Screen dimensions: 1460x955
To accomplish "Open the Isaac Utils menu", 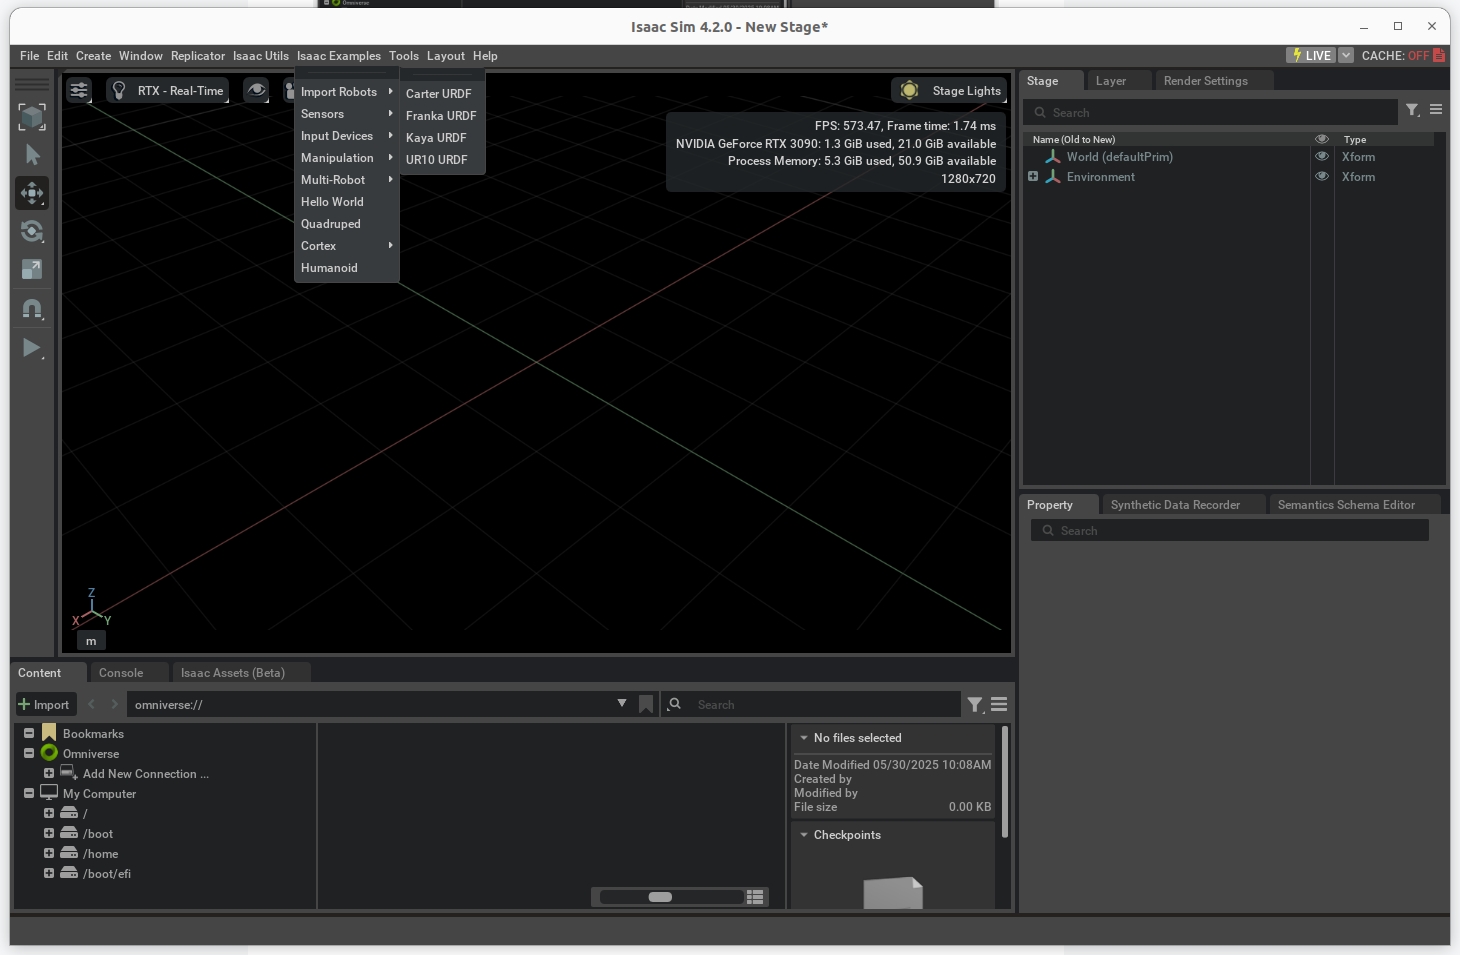I will 261,56.
